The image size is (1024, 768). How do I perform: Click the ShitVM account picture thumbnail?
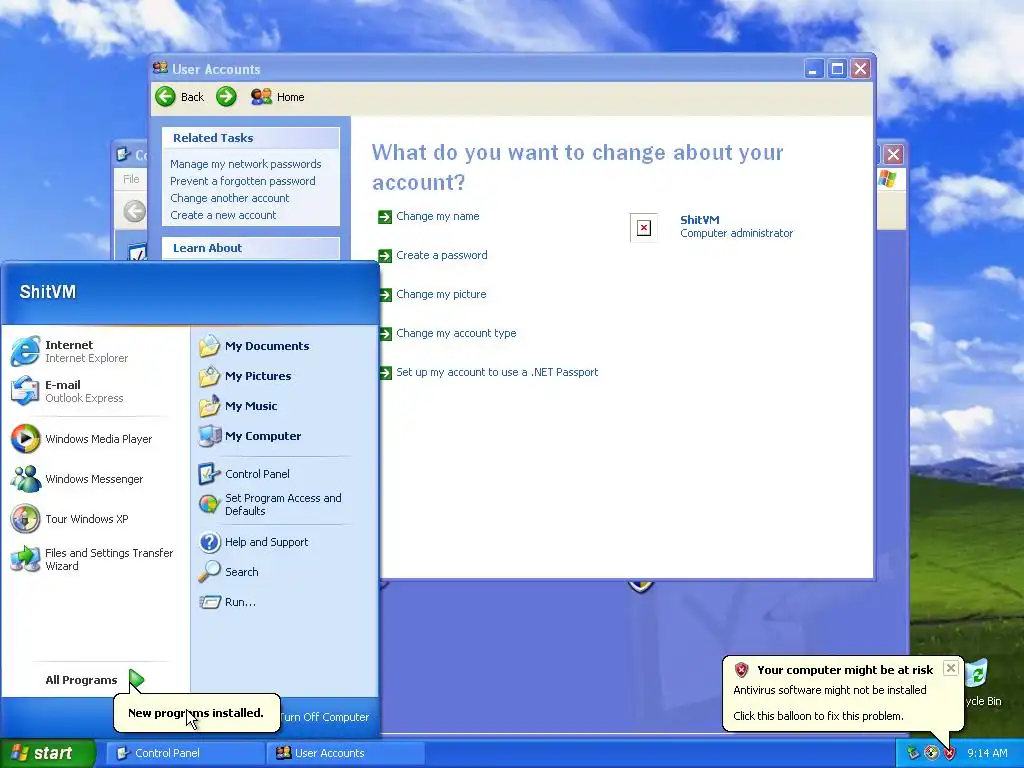tap(644, 227)
